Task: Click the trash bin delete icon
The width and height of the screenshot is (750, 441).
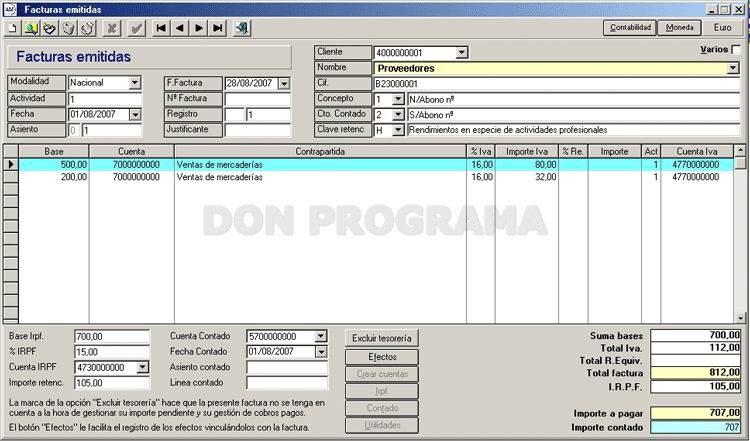Action: (69, 28)
